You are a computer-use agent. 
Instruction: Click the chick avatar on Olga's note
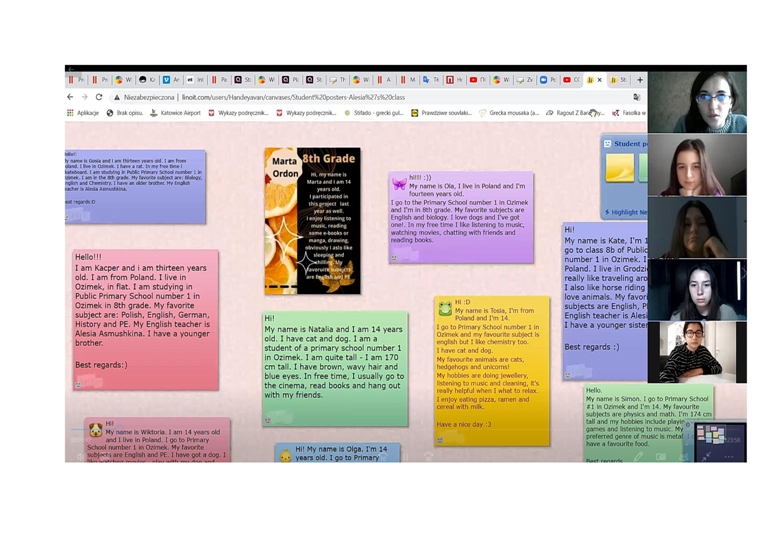pos(286,455)
